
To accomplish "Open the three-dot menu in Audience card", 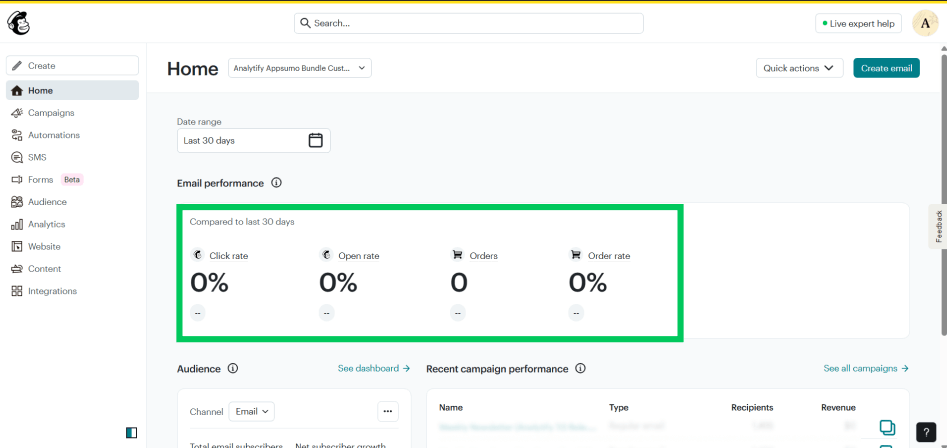I will 388,412.
